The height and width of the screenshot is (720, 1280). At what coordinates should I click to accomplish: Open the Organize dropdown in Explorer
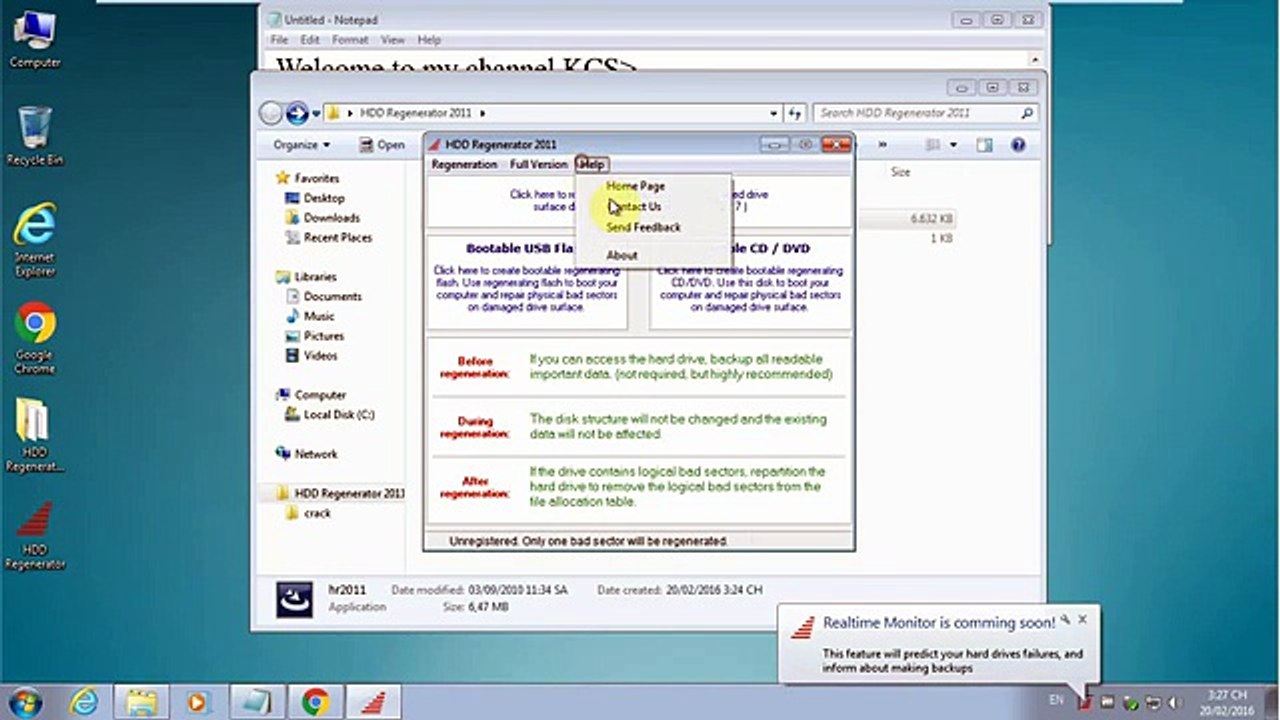point(301,145)
